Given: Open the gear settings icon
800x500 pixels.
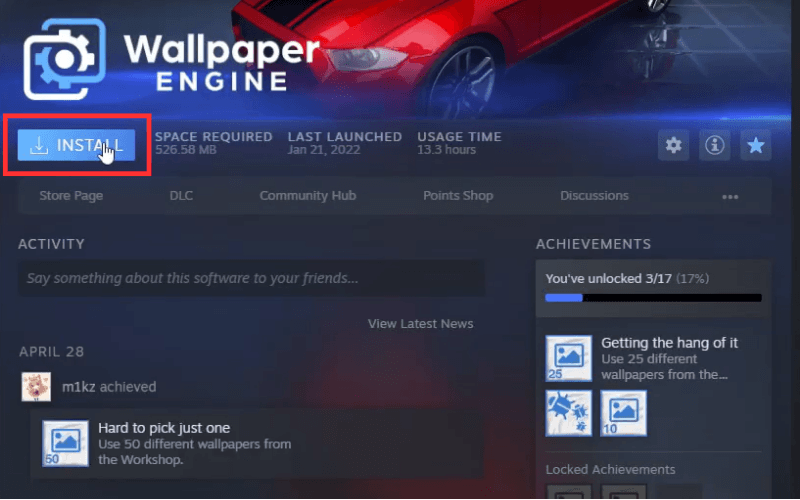Looking at the screenshot, I should pos(673,145).
